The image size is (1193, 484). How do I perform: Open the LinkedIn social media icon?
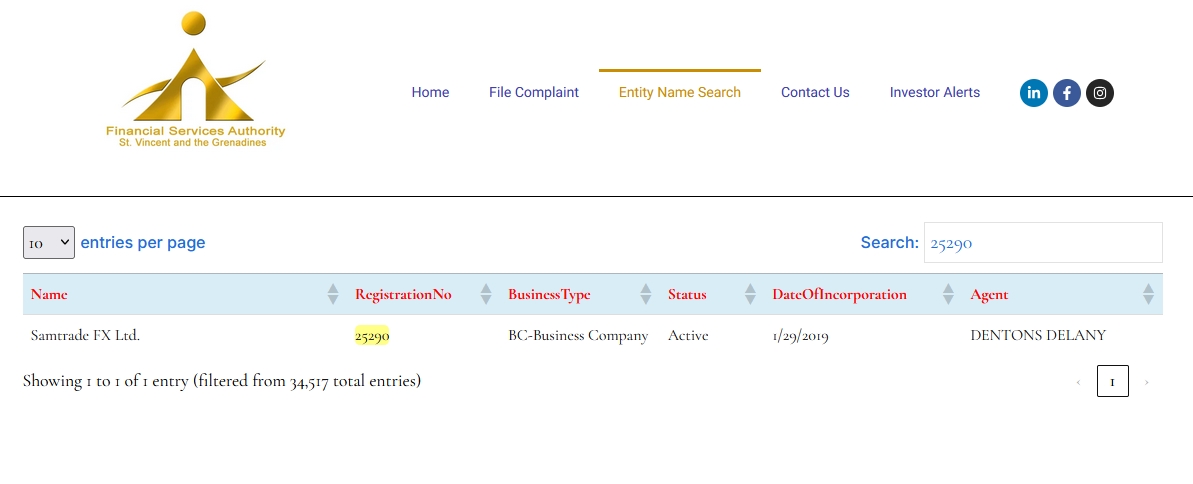(1033, 93)
